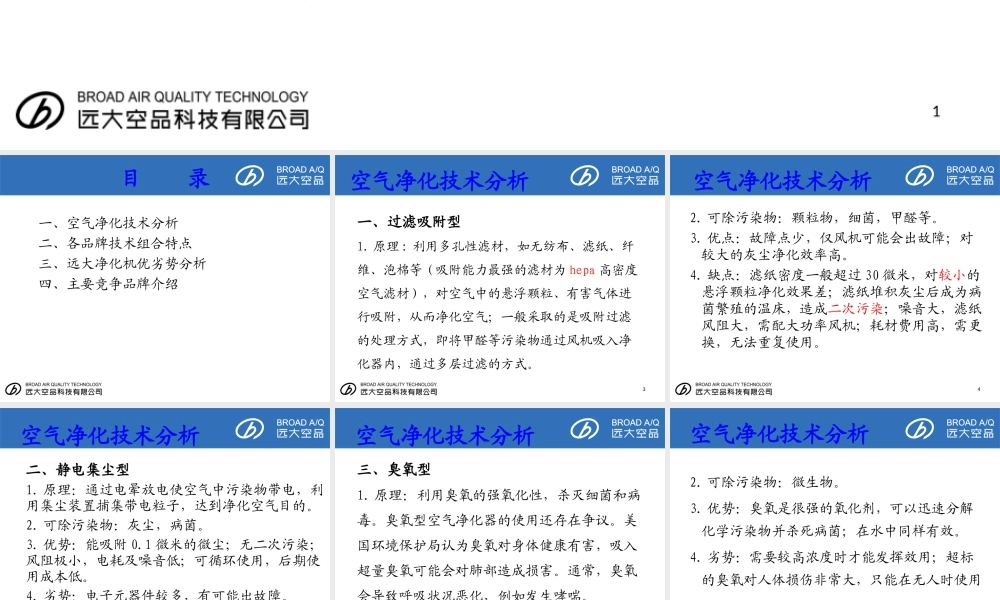Click the footer Broad logo on the slide numbered 4

tap(682, 387)
